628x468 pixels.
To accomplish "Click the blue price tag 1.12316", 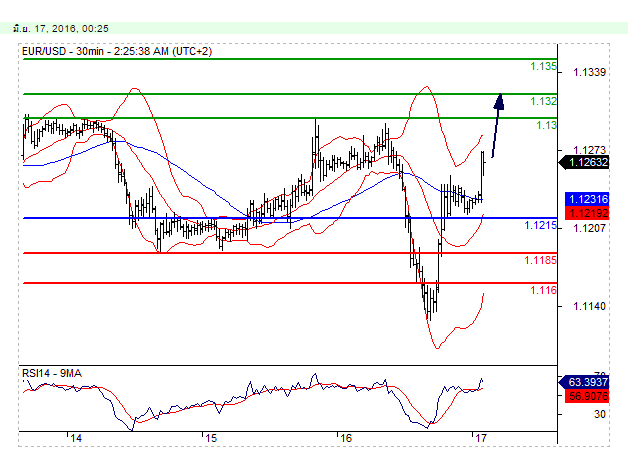I will pyautogui.click(x=587, y=199).
